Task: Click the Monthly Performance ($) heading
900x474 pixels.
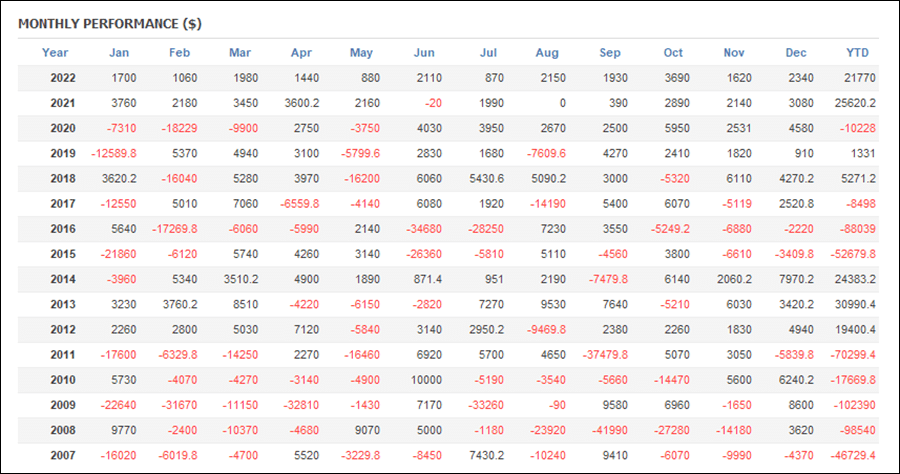Action: point(110,24)
